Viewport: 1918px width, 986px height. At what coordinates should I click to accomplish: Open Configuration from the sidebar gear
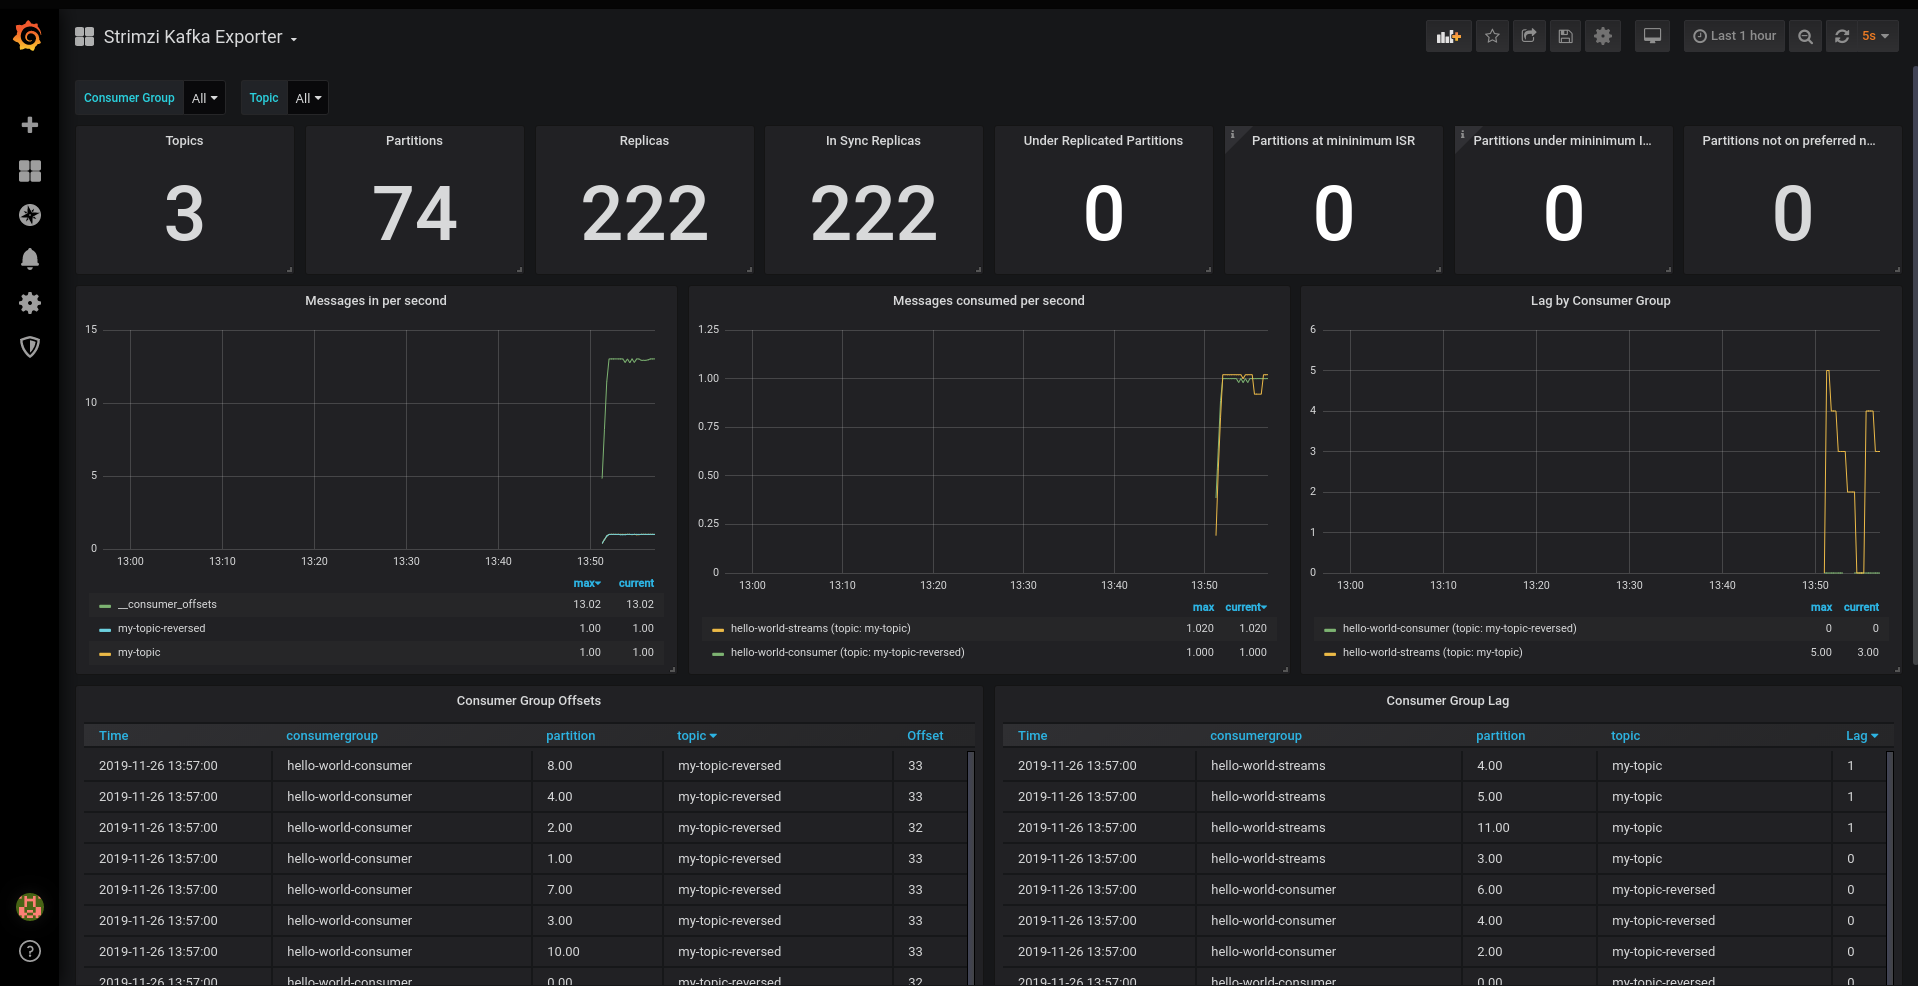pyautogui.click(x=30, y=303)
